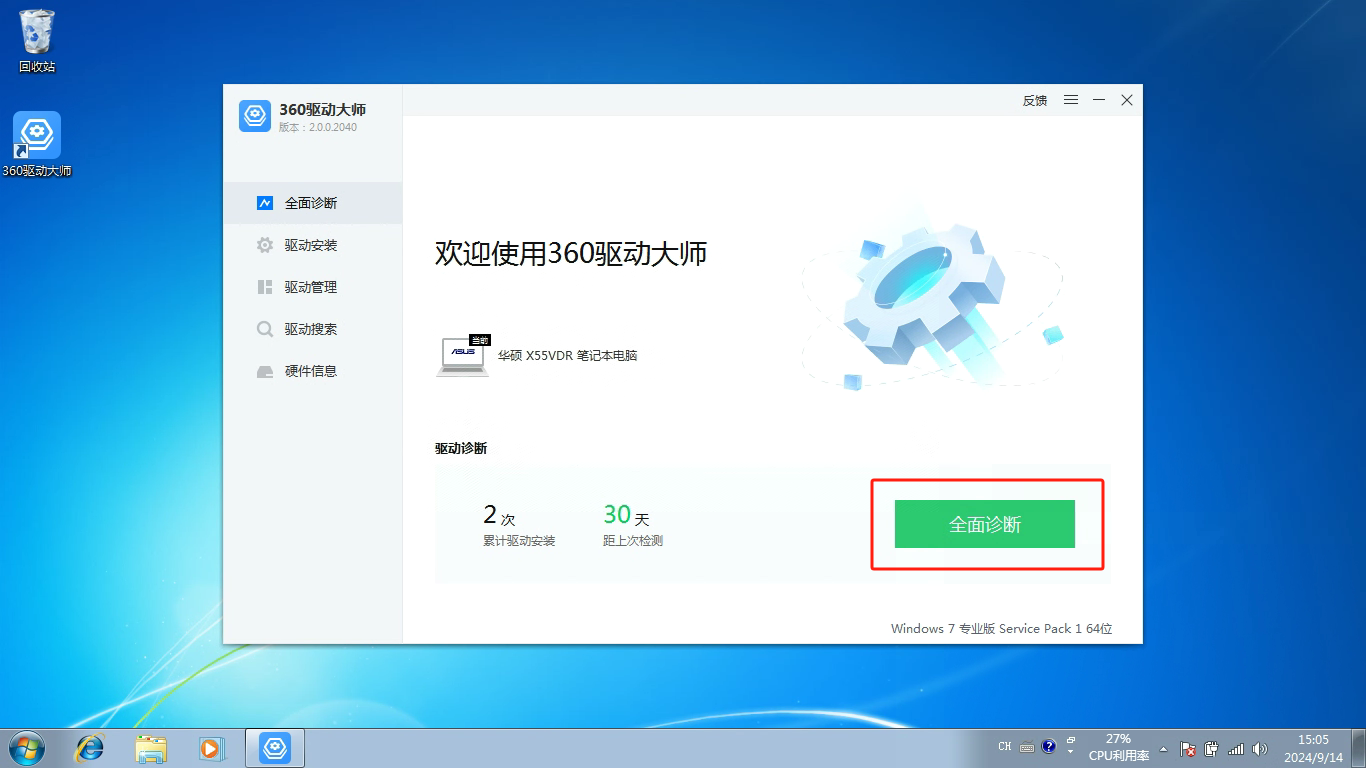Select the 360驱动大师 desktop shortcut

pos(37,145)
